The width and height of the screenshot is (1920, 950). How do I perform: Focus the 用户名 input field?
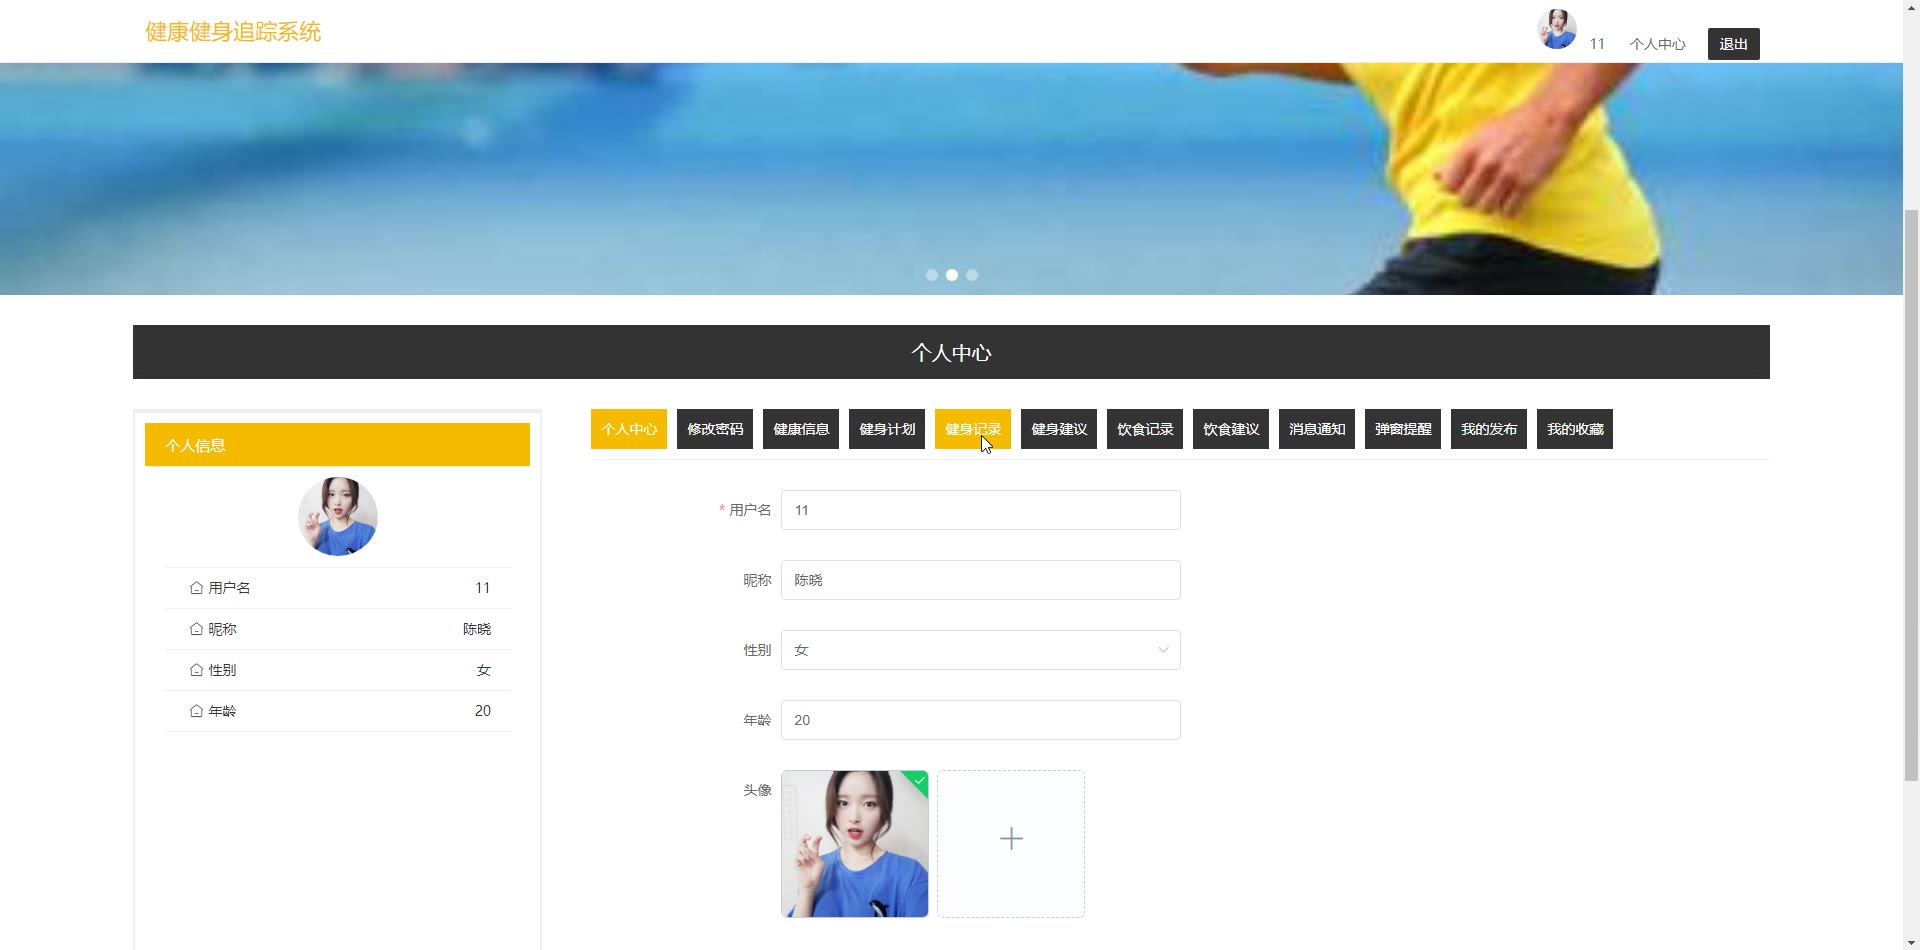pyautogui.click(x=981, y=510)
